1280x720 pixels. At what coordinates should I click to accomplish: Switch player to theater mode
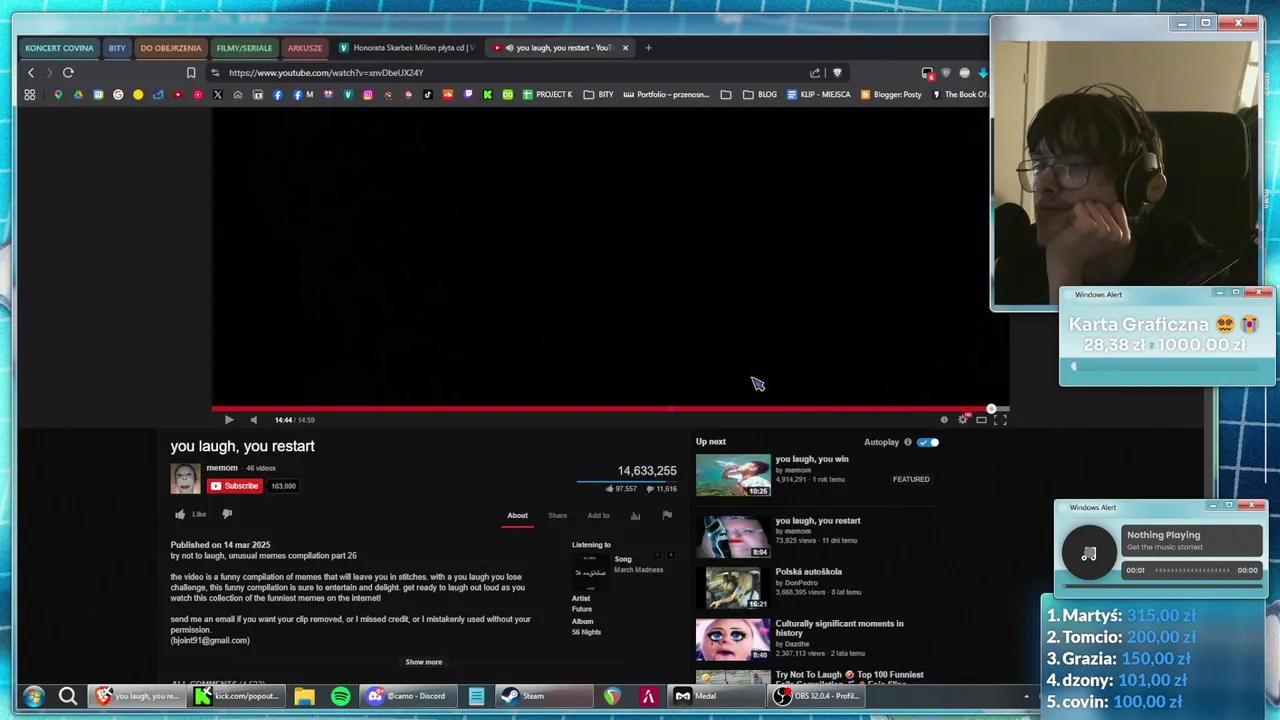click(x=981, y=420)
